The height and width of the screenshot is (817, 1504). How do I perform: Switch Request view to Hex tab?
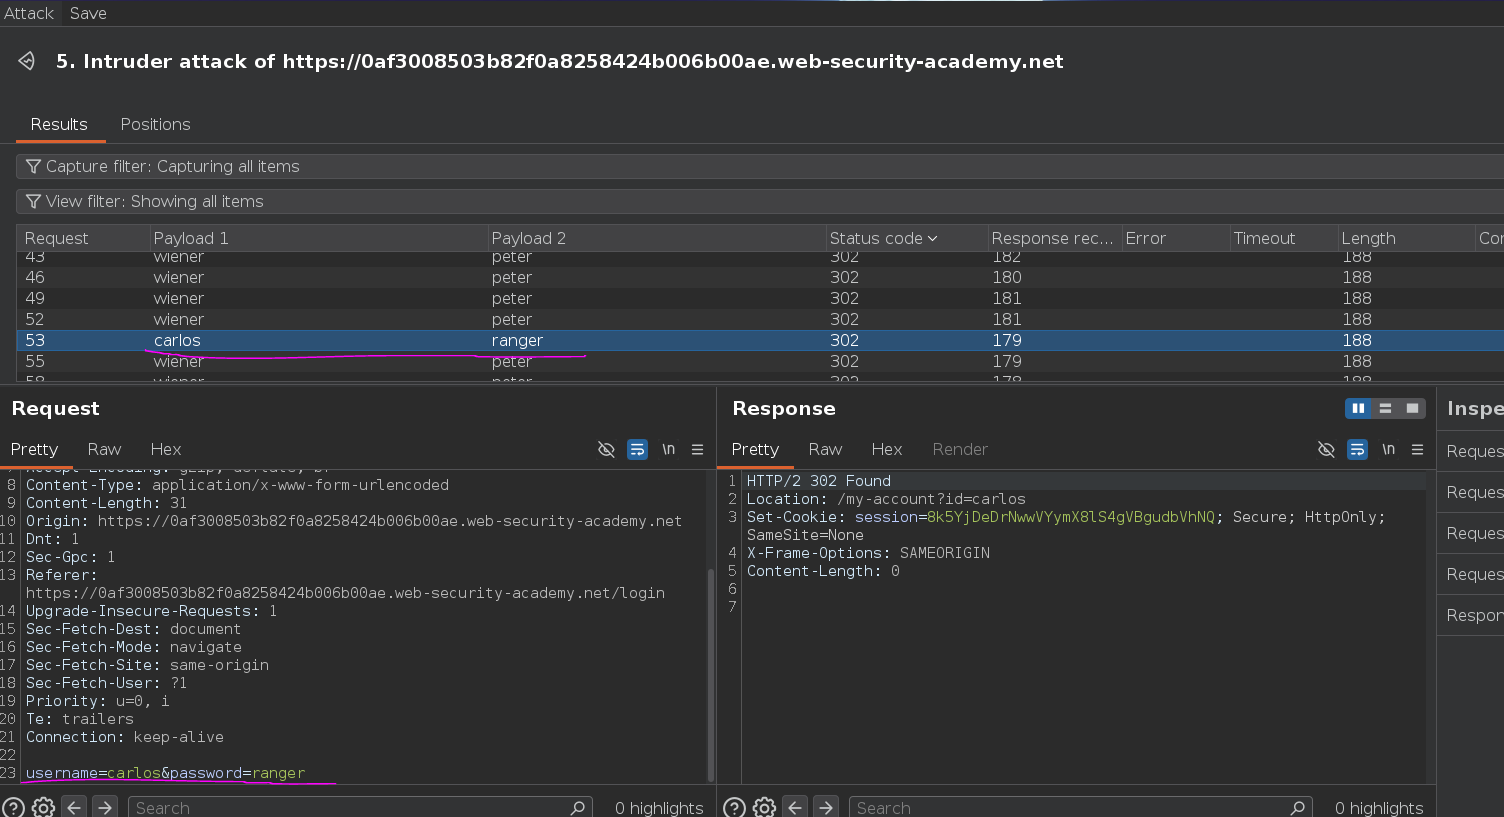[x=166, y=449]
